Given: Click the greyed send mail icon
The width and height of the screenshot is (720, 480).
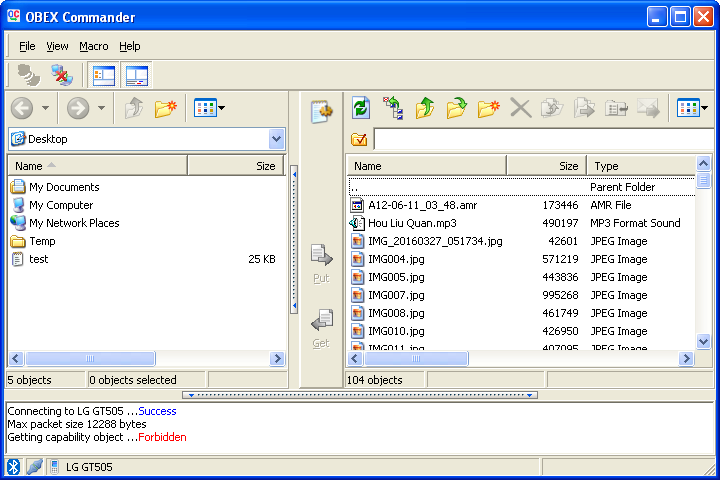Looking at the screenshot, I should (648, 108).
